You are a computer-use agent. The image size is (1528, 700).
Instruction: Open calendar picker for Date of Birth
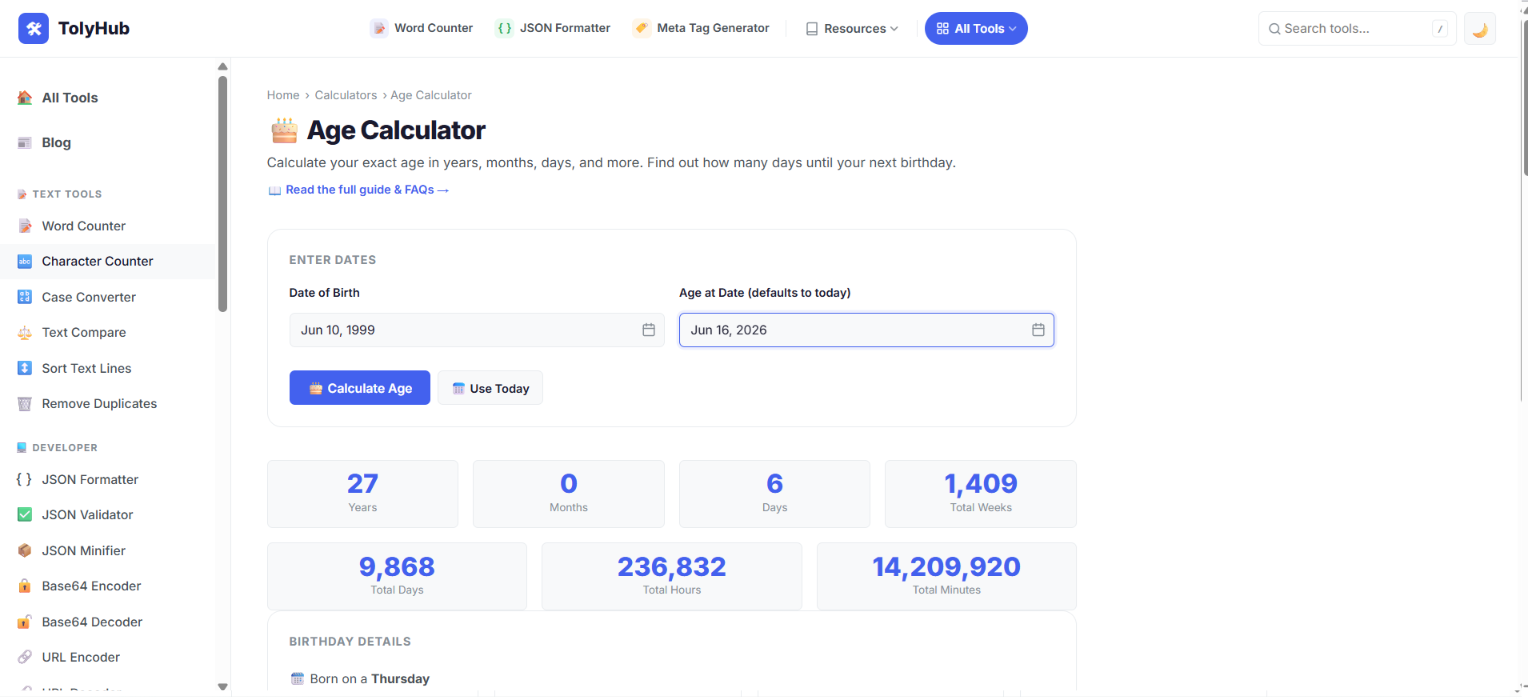(648, 330)
